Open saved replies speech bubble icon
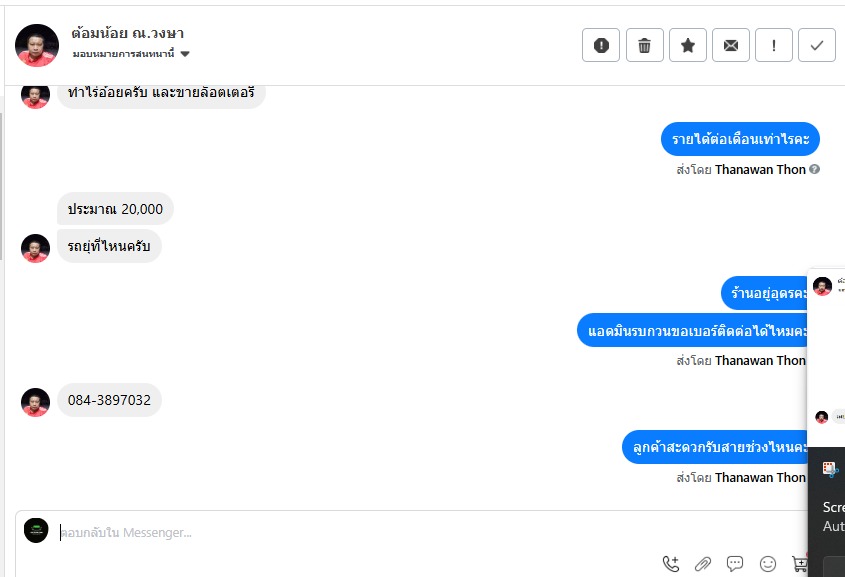Screen dimensions: 845x577 [735, 564]
